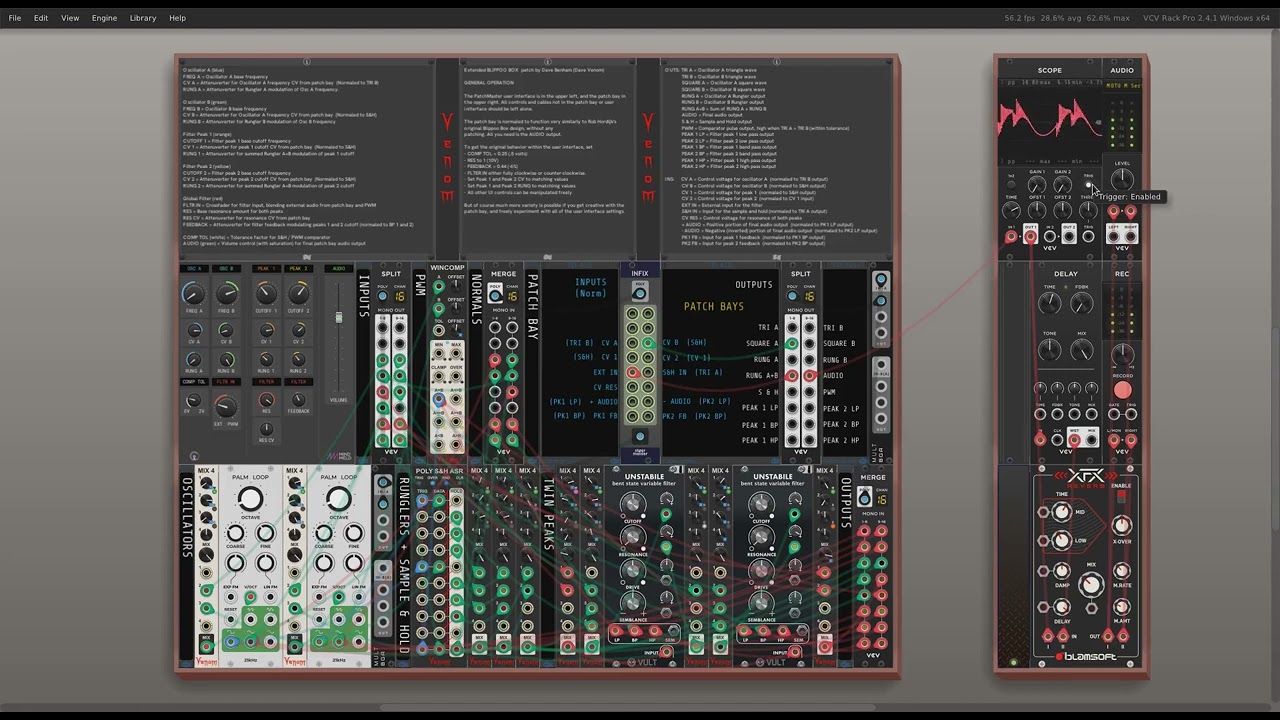Viewport: 1280px width, 720px height.
Task: Click the FEEDBACK knob
Action: (x=298, y=400)
